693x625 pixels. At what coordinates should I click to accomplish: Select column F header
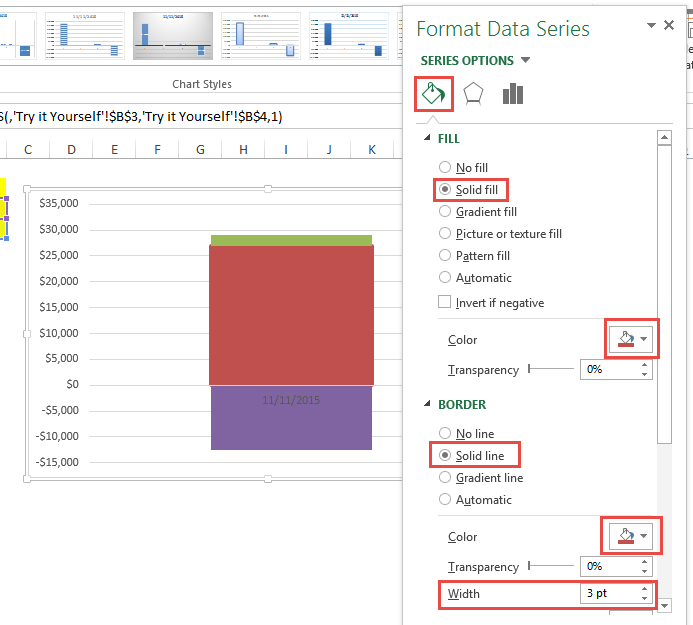[157, 149]
